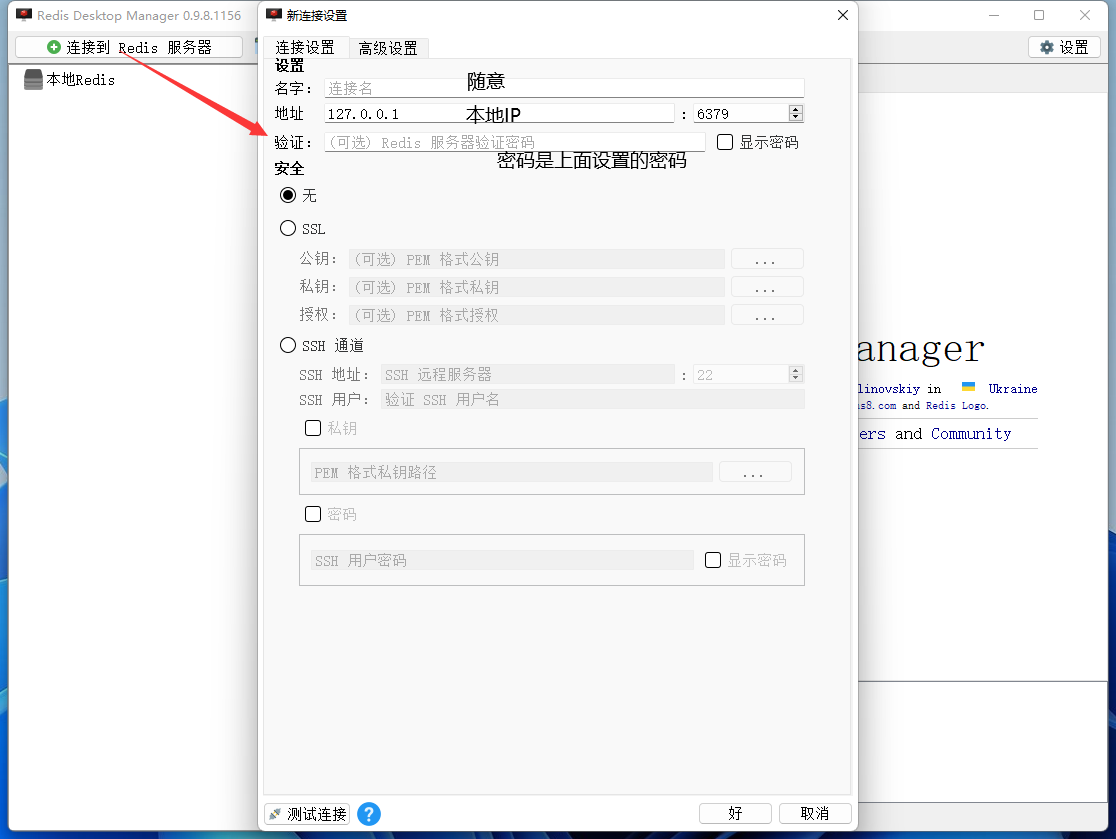Click the 授权 PEM path field
This screenshot has height=839, width=1116.
[537, 315]
